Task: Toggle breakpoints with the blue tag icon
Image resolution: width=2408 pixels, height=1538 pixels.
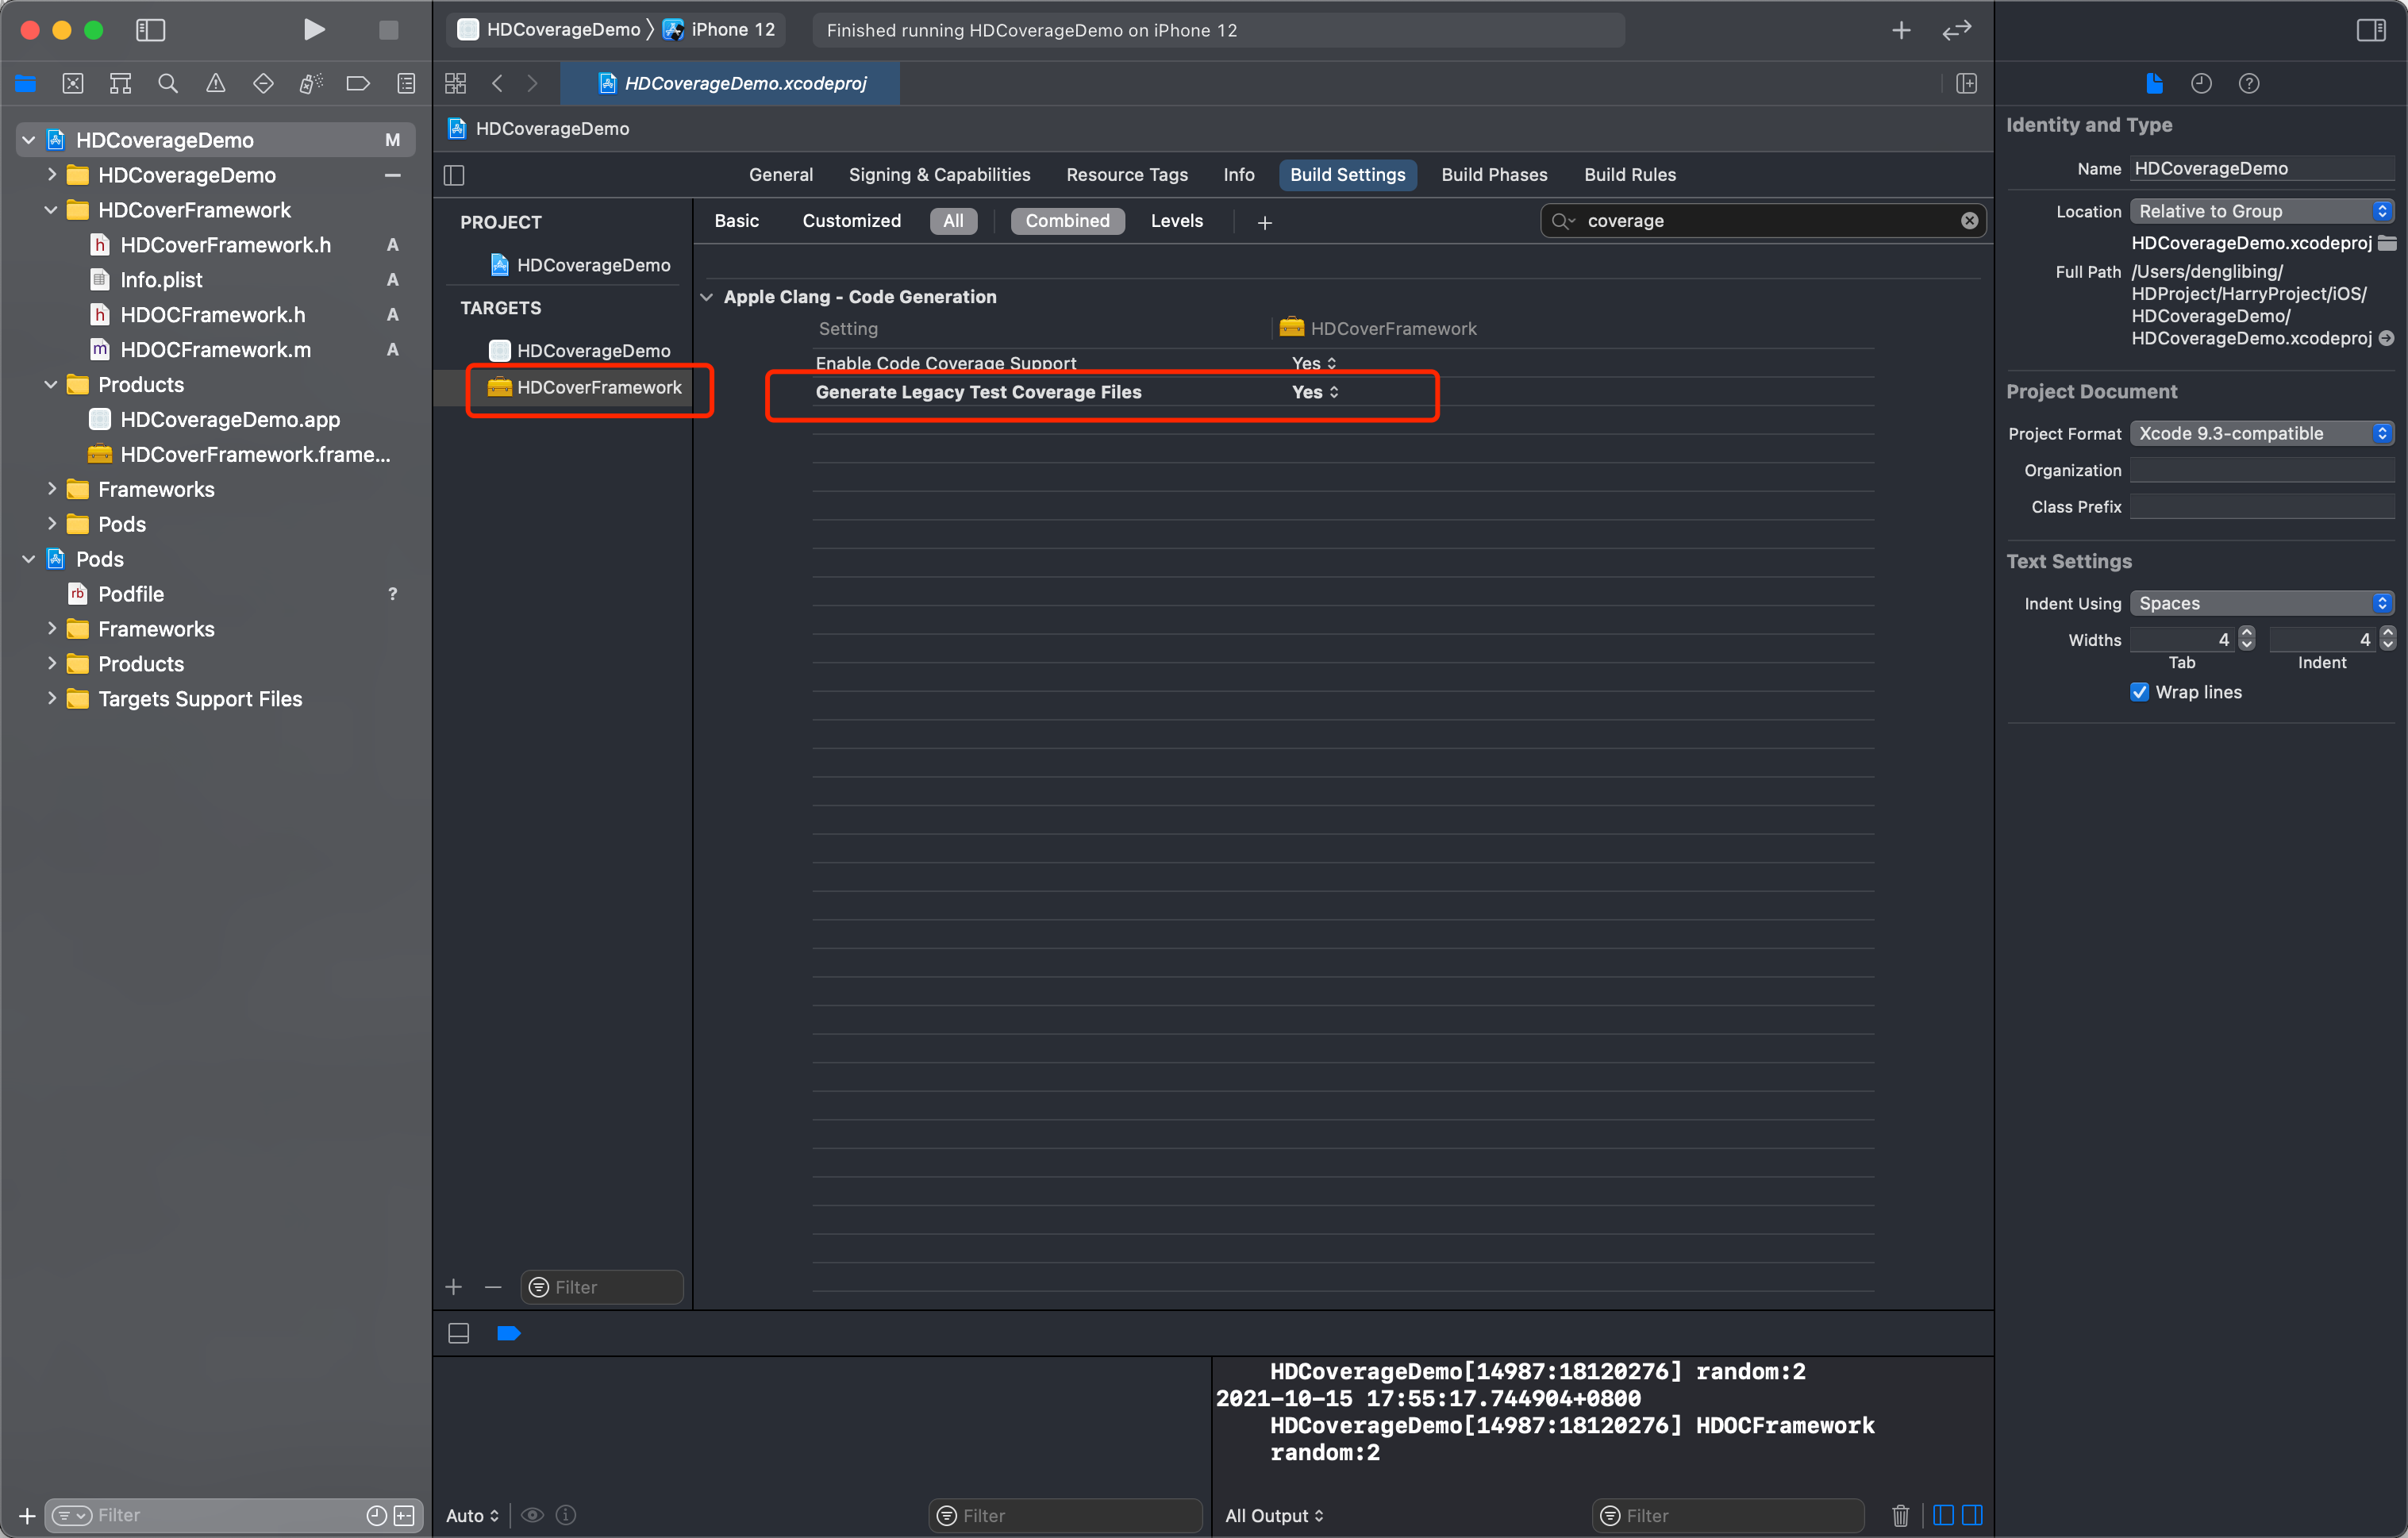Action: click(508, 1332)
